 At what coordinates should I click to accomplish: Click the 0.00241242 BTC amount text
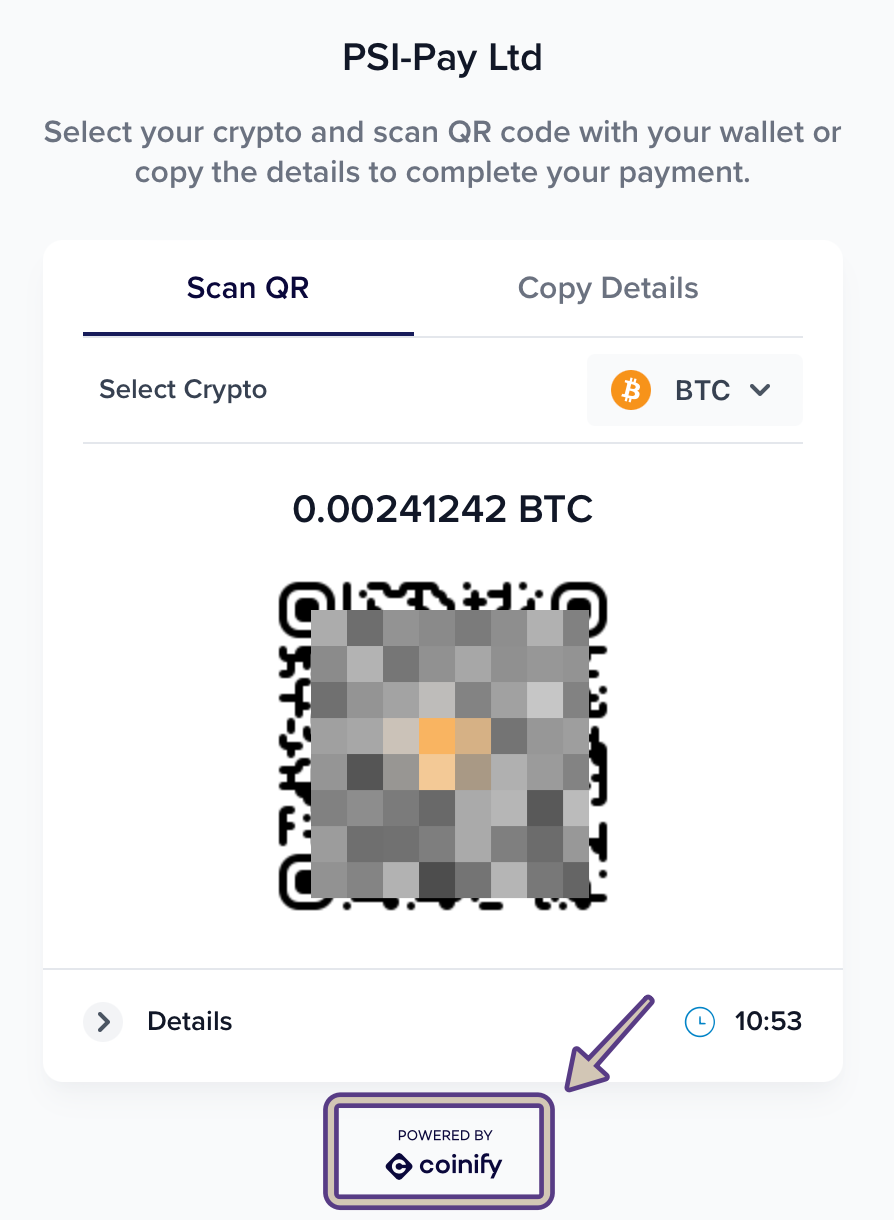pyautogui.click(x=443, y=509)
